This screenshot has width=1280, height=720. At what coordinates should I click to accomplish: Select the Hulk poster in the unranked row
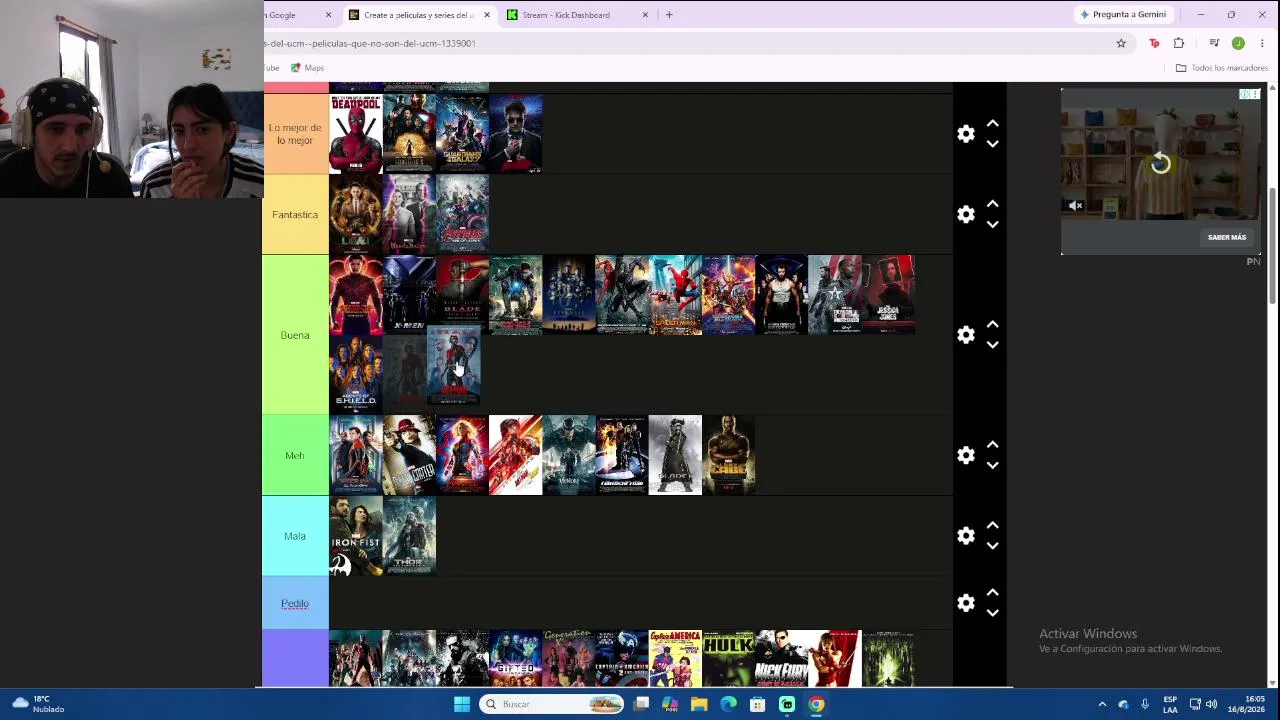tap(729, 659)
